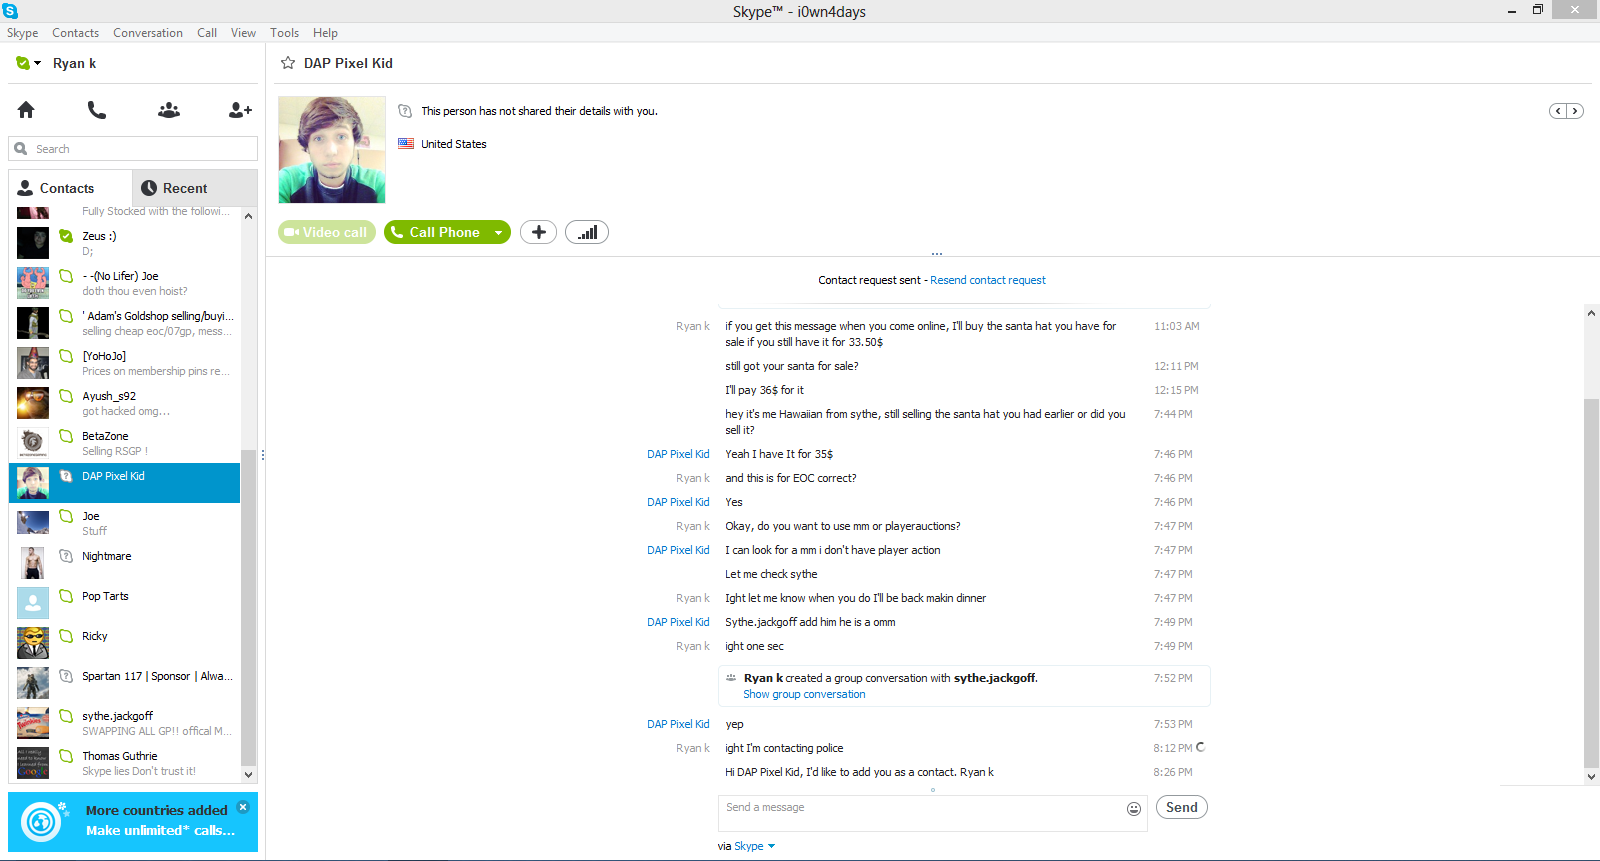Image resolution: width=1600 pixels, height=861 pixels.
Task: Click the Send button
Action: [1181, 807]
